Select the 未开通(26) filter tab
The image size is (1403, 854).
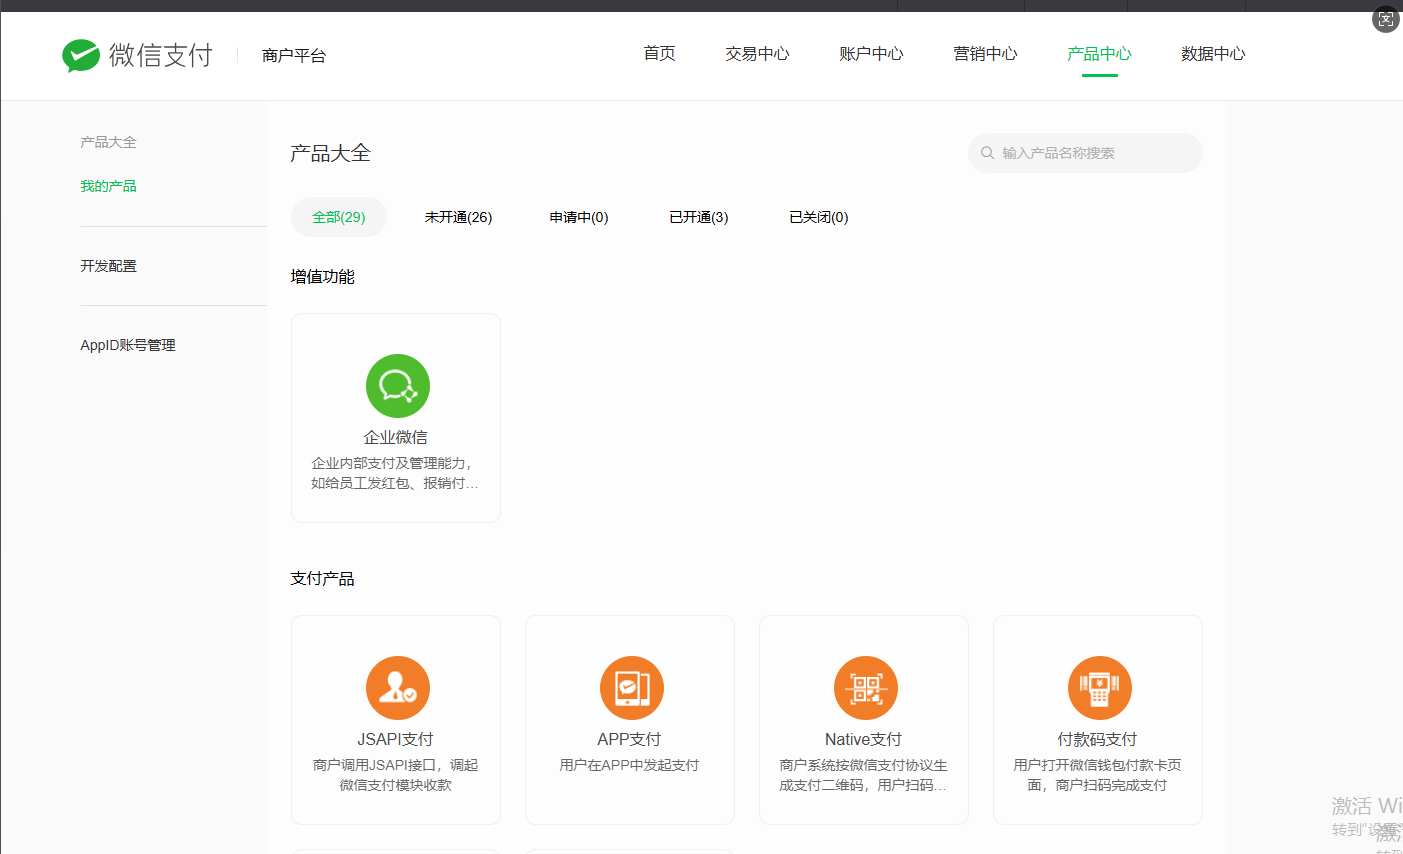coord(458,217)
